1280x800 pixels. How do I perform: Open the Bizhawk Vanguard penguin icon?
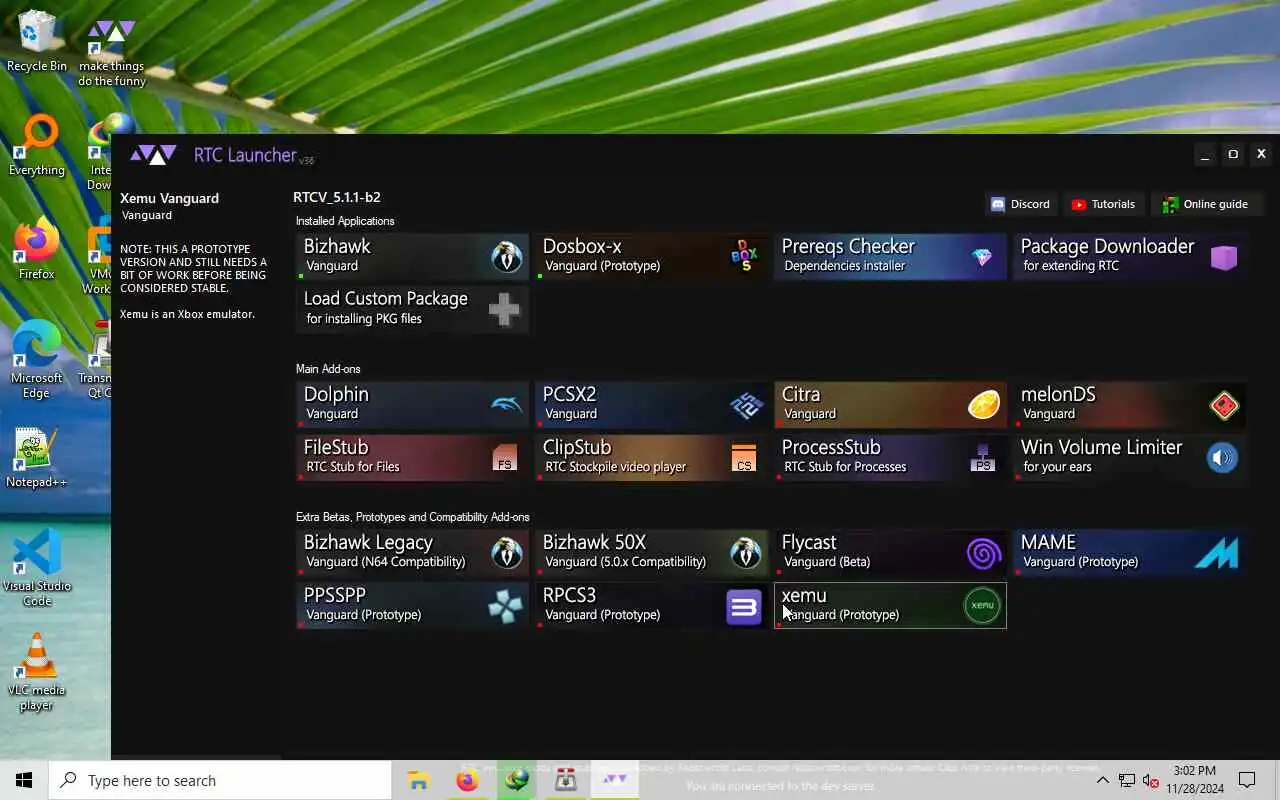click(x=506, y=257)
